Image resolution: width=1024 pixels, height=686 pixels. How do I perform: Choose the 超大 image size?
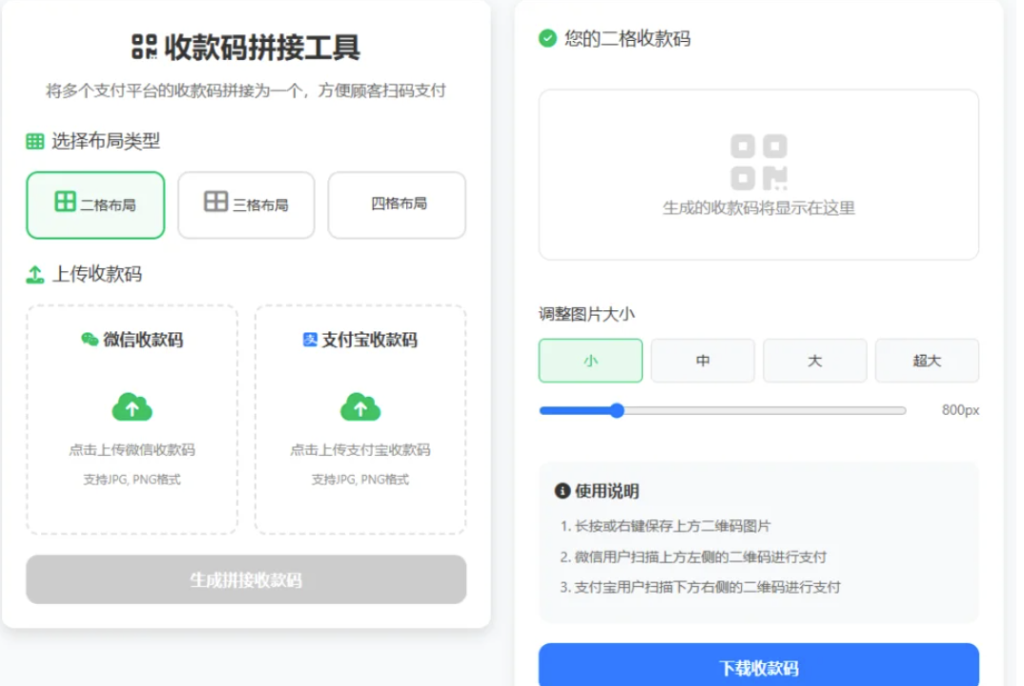click(927, 361)
